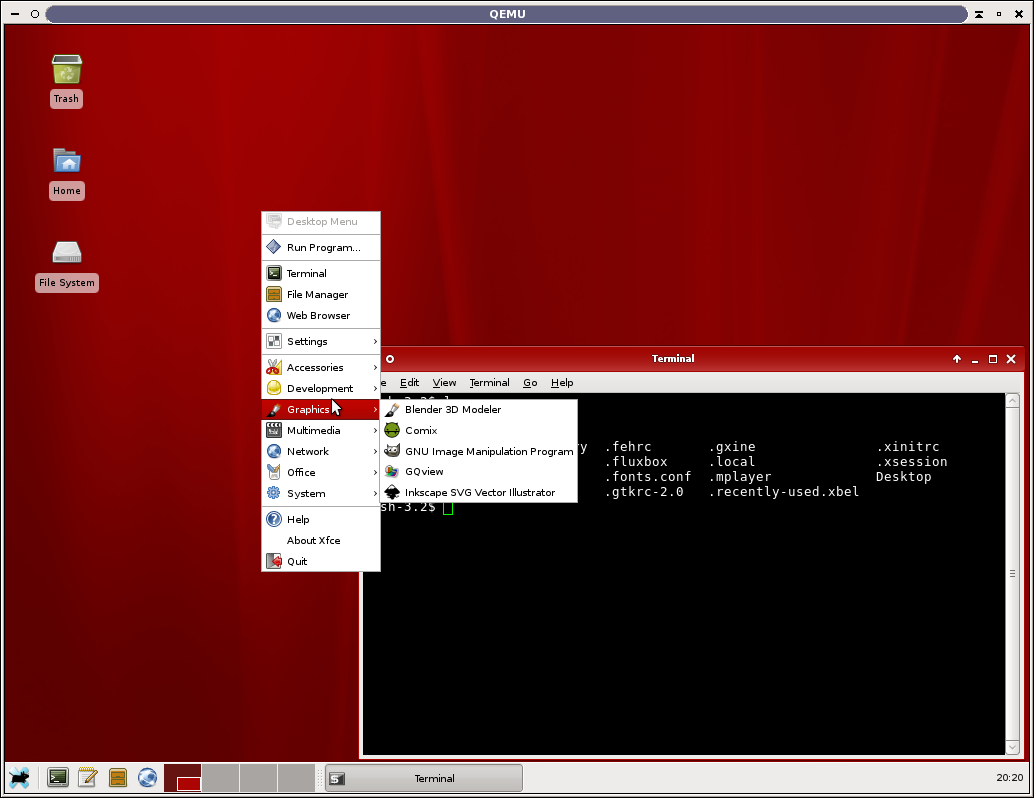Open the File System desktop icon
The height and width of the screenshot is (798, 1034).
click(x=67, y=252)
